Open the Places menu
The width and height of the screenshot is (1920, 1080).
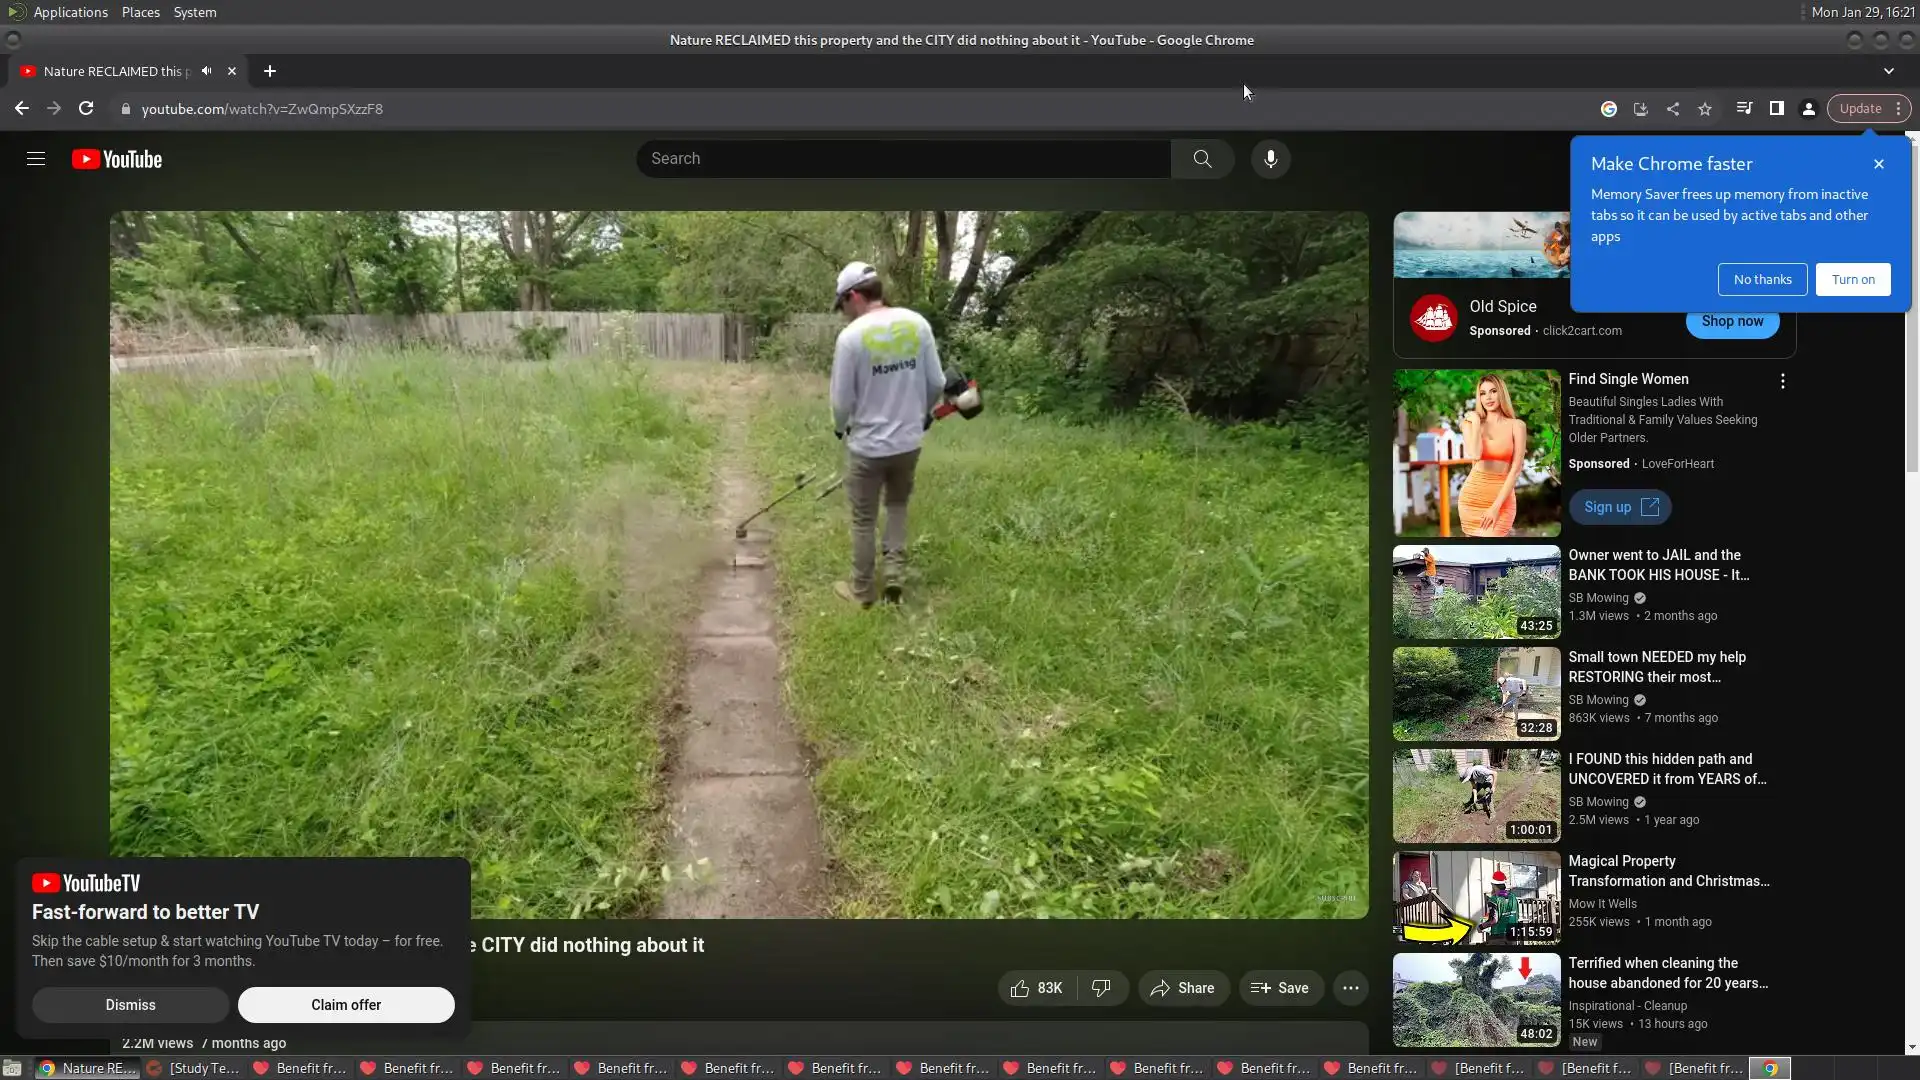pos(140,12)
